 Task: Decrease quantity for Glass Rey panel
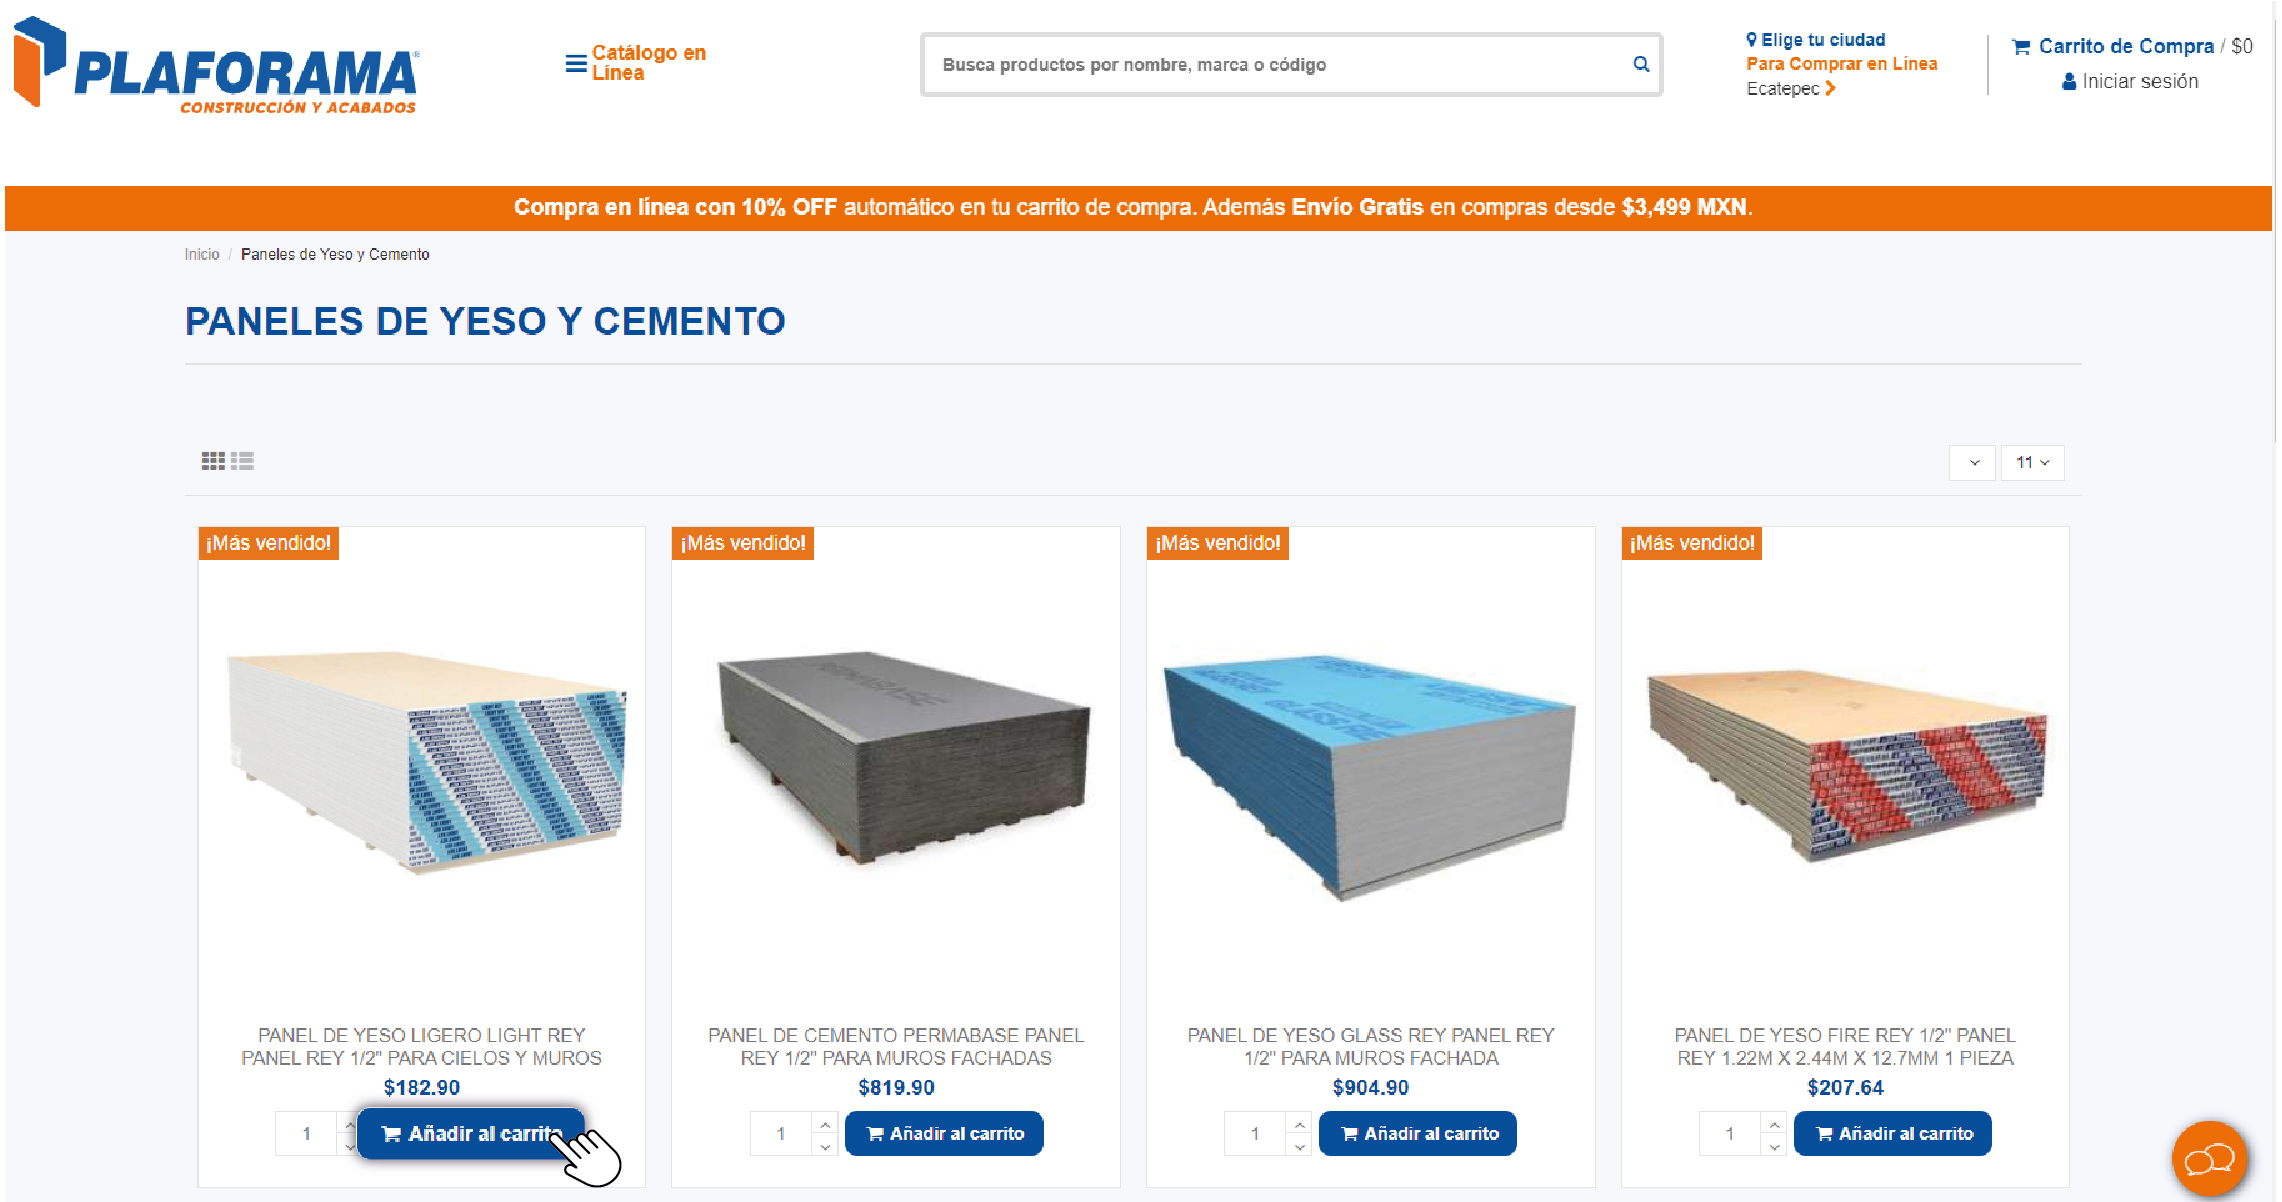pos(1300,1145)
